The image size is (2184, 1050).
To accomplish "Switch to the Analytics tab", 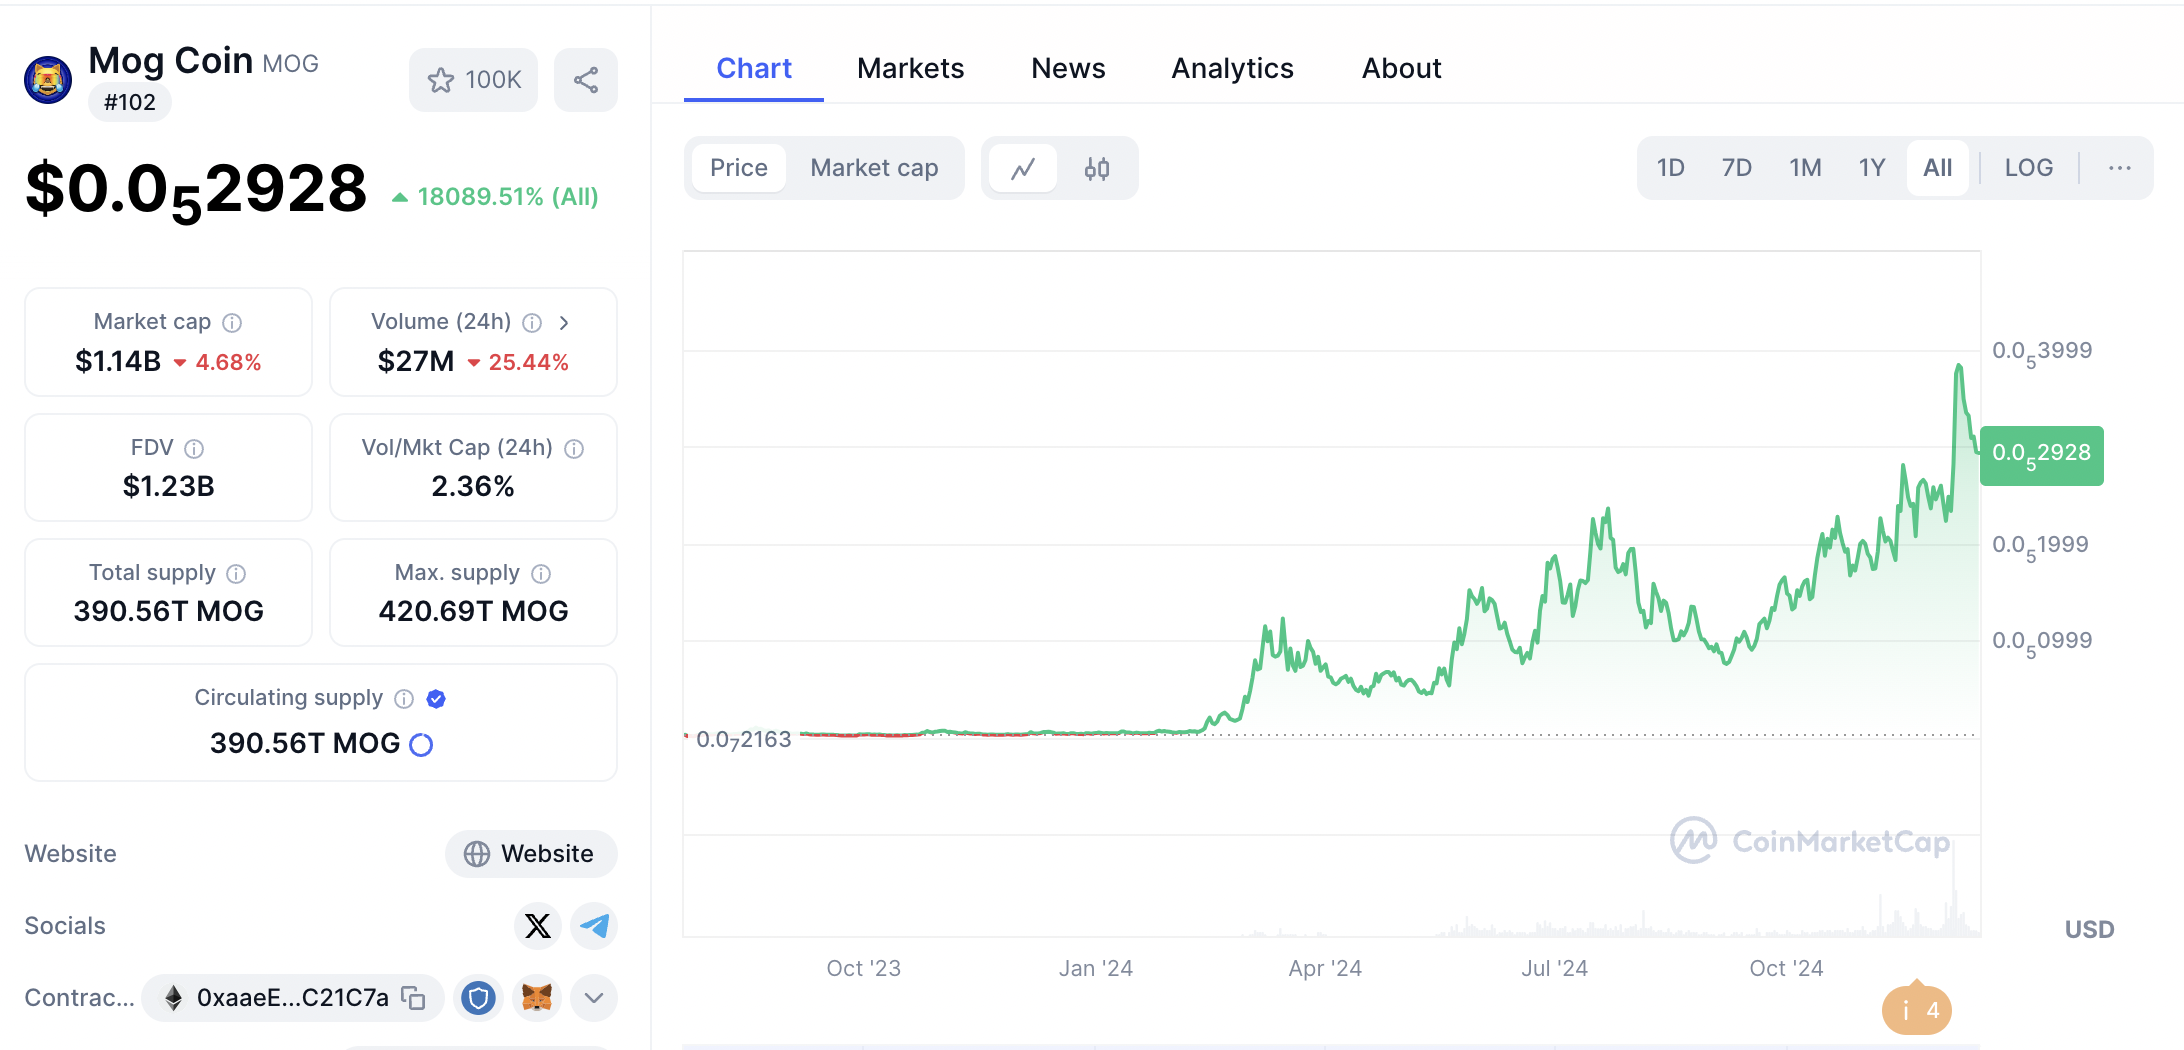I will (x=1232, y=68).
